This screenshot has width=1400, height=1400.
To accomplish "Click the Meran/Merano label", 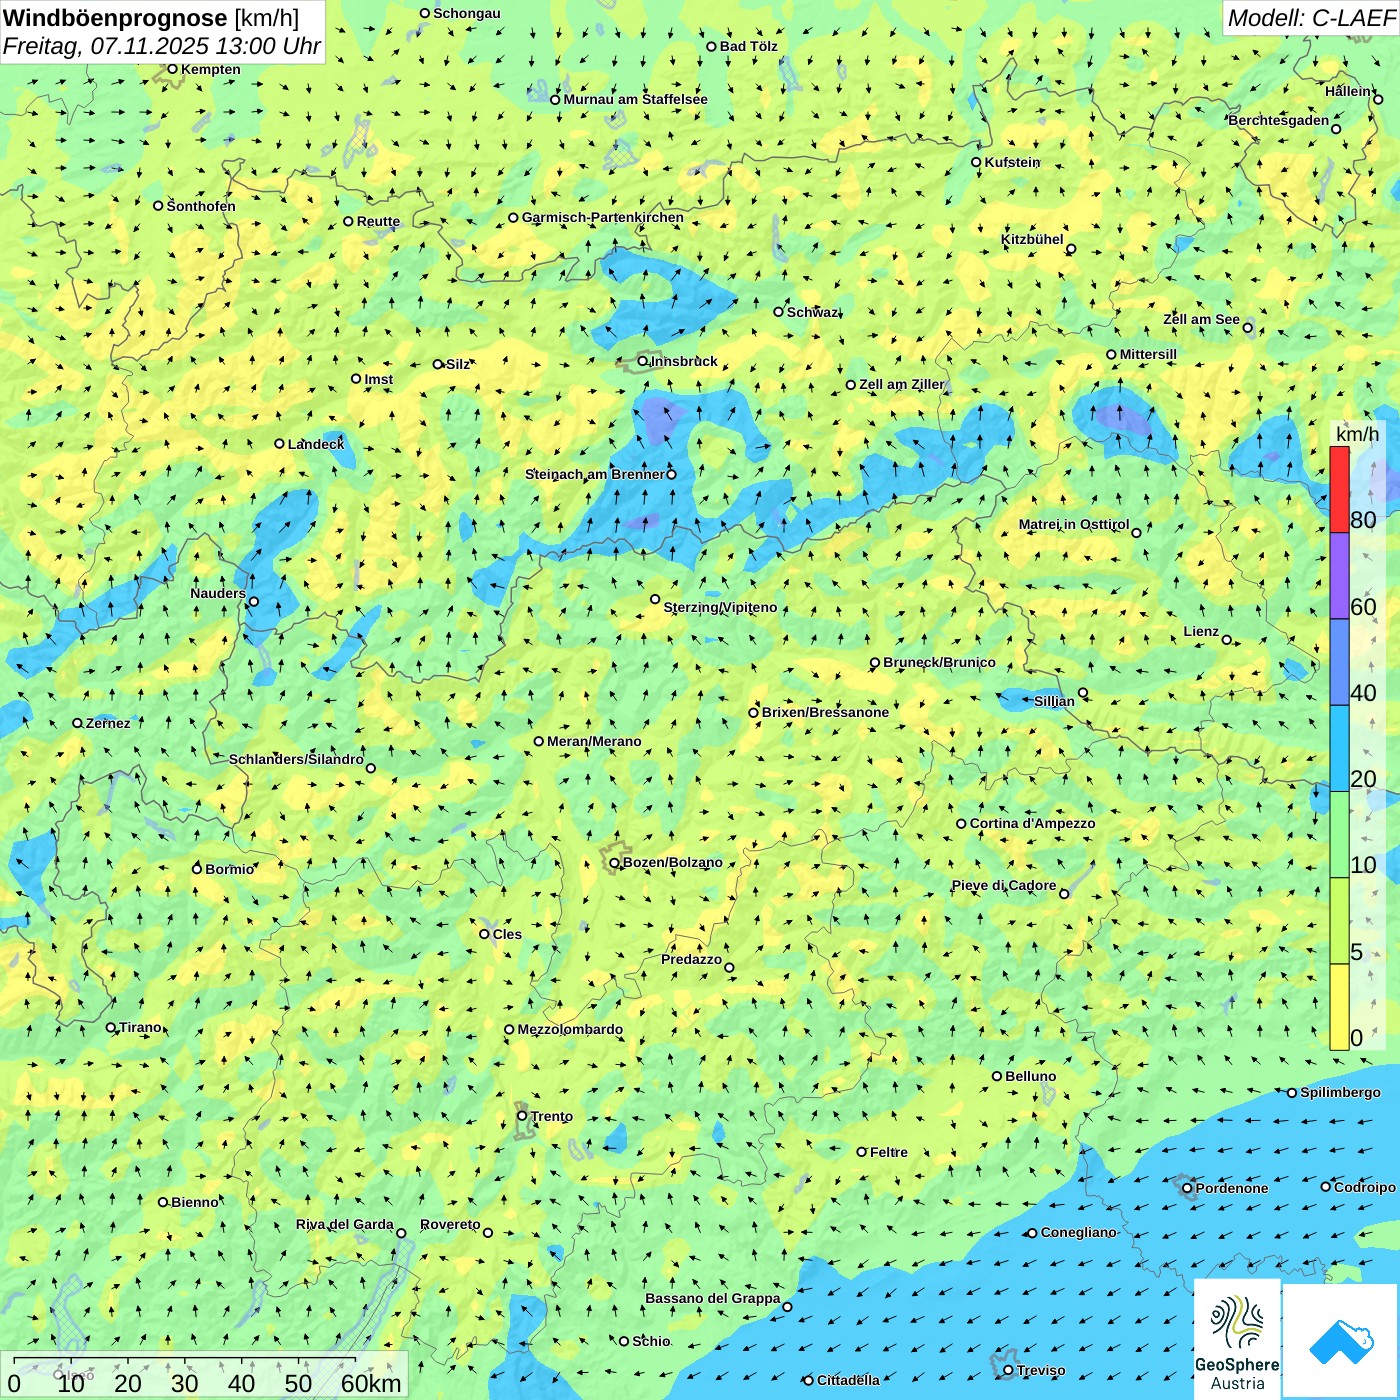I will pyautogui.click(x=594, y=741).
